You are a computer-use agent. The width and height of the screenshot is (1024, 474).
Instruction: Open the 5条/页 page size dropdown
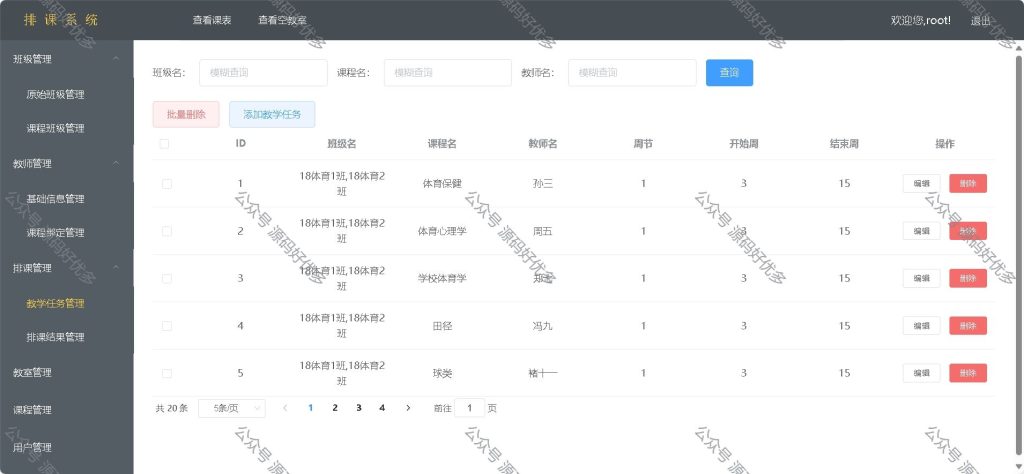pos(232,408)
